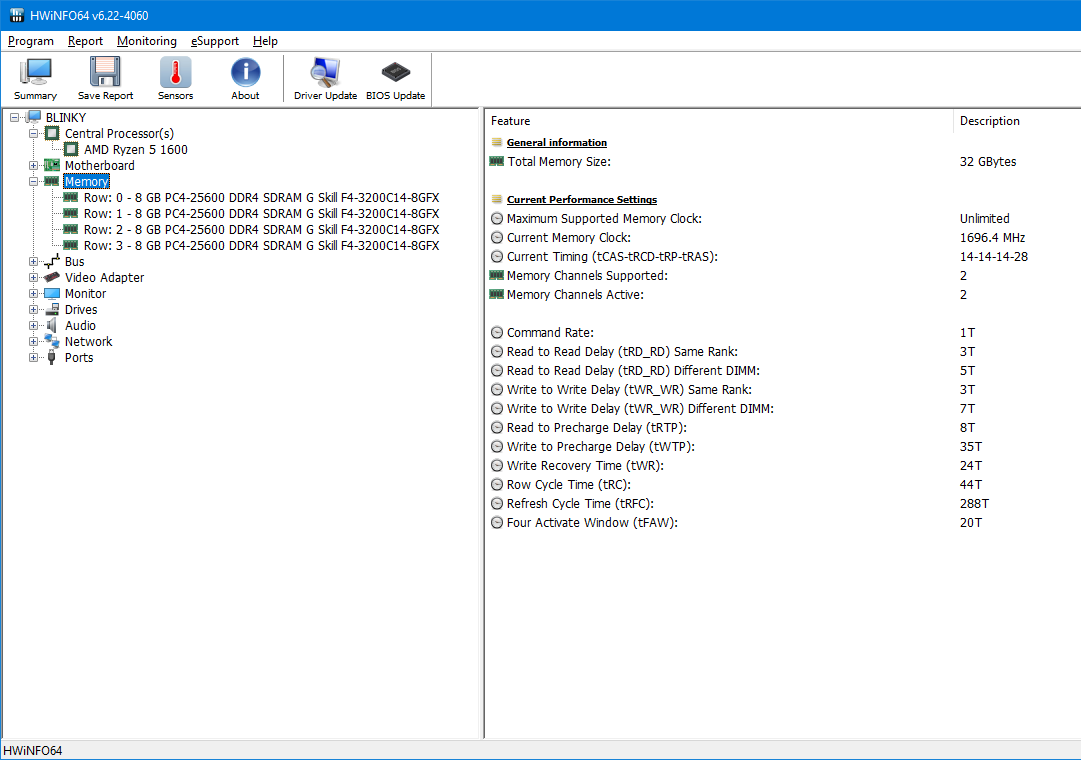The image size is (1081, 760).
Task: Expand the Ports node
Action: tap(33, 357)
